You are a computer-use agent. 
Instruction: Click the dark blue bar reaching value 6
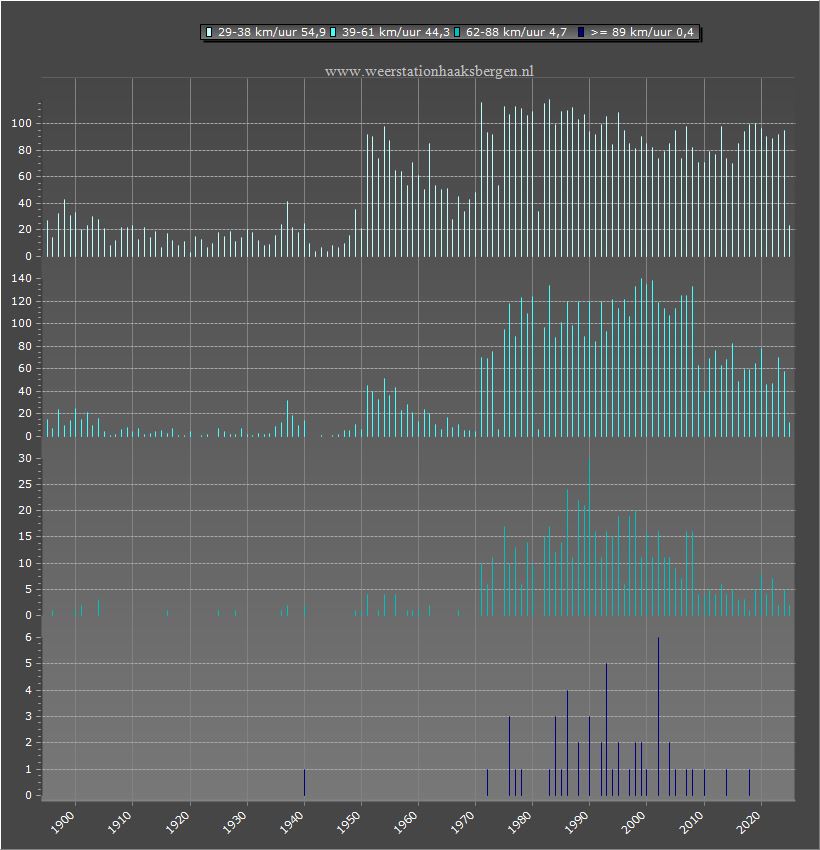click(658, 717)
